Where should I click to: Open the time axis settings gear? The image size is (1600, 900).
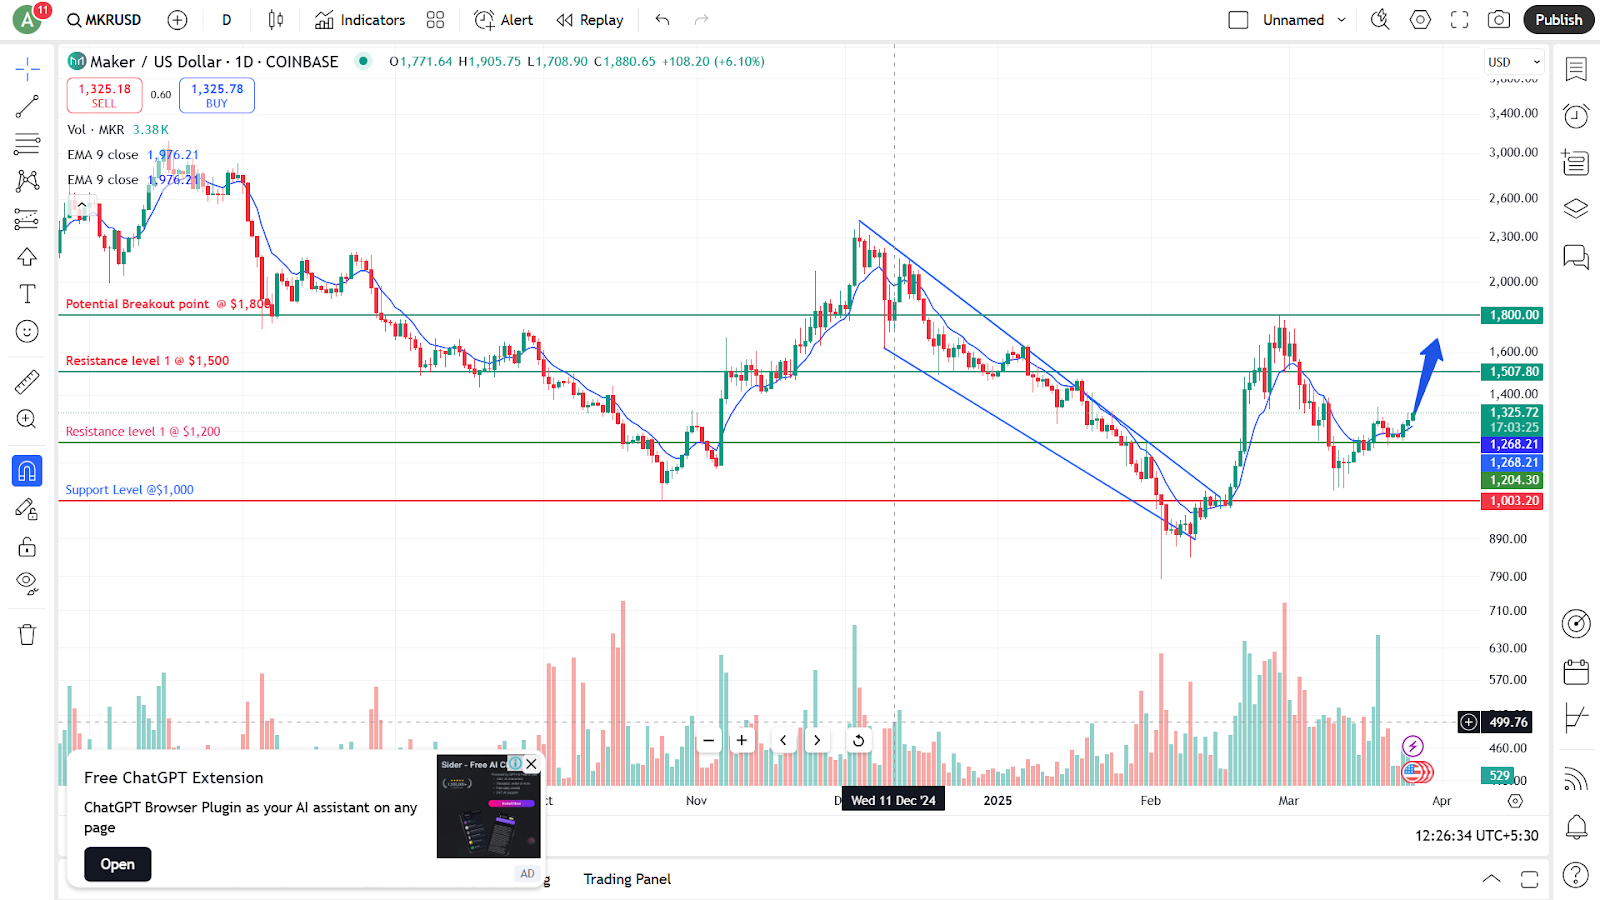(1515, 801)
